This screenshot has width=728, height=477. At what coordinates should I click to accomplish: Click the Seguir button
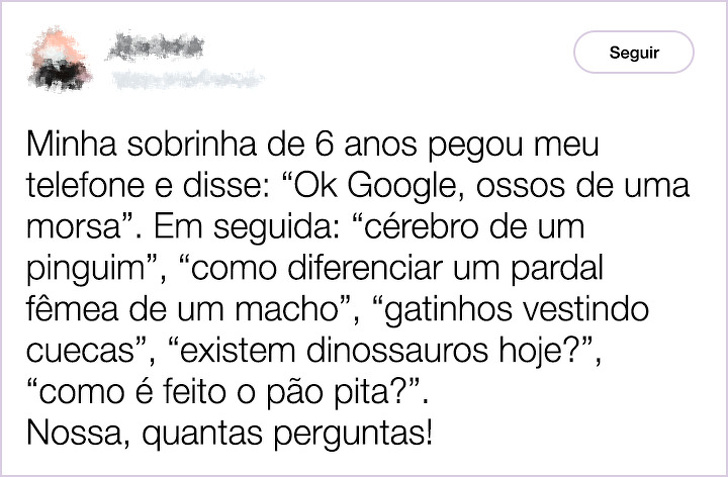(x=633, y=52)
